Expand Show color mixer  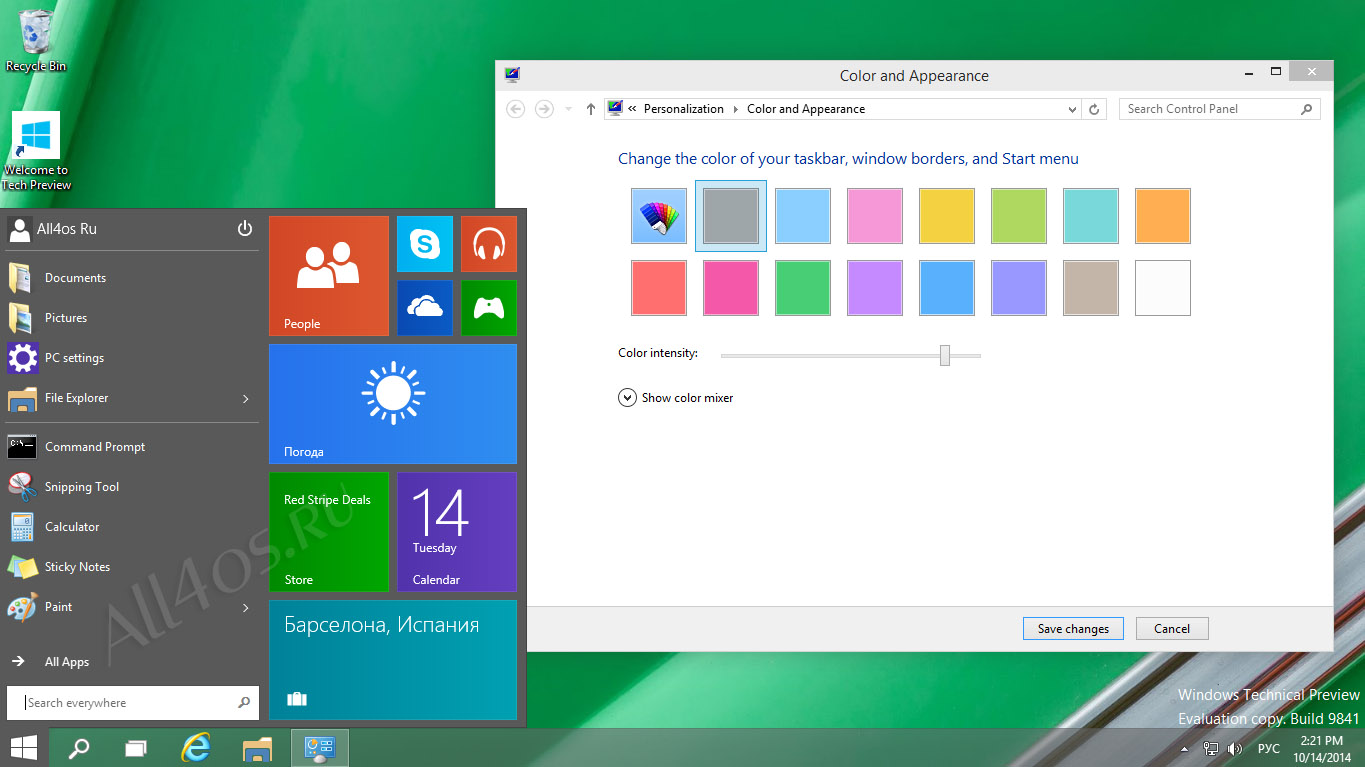(x=676, y=398)
